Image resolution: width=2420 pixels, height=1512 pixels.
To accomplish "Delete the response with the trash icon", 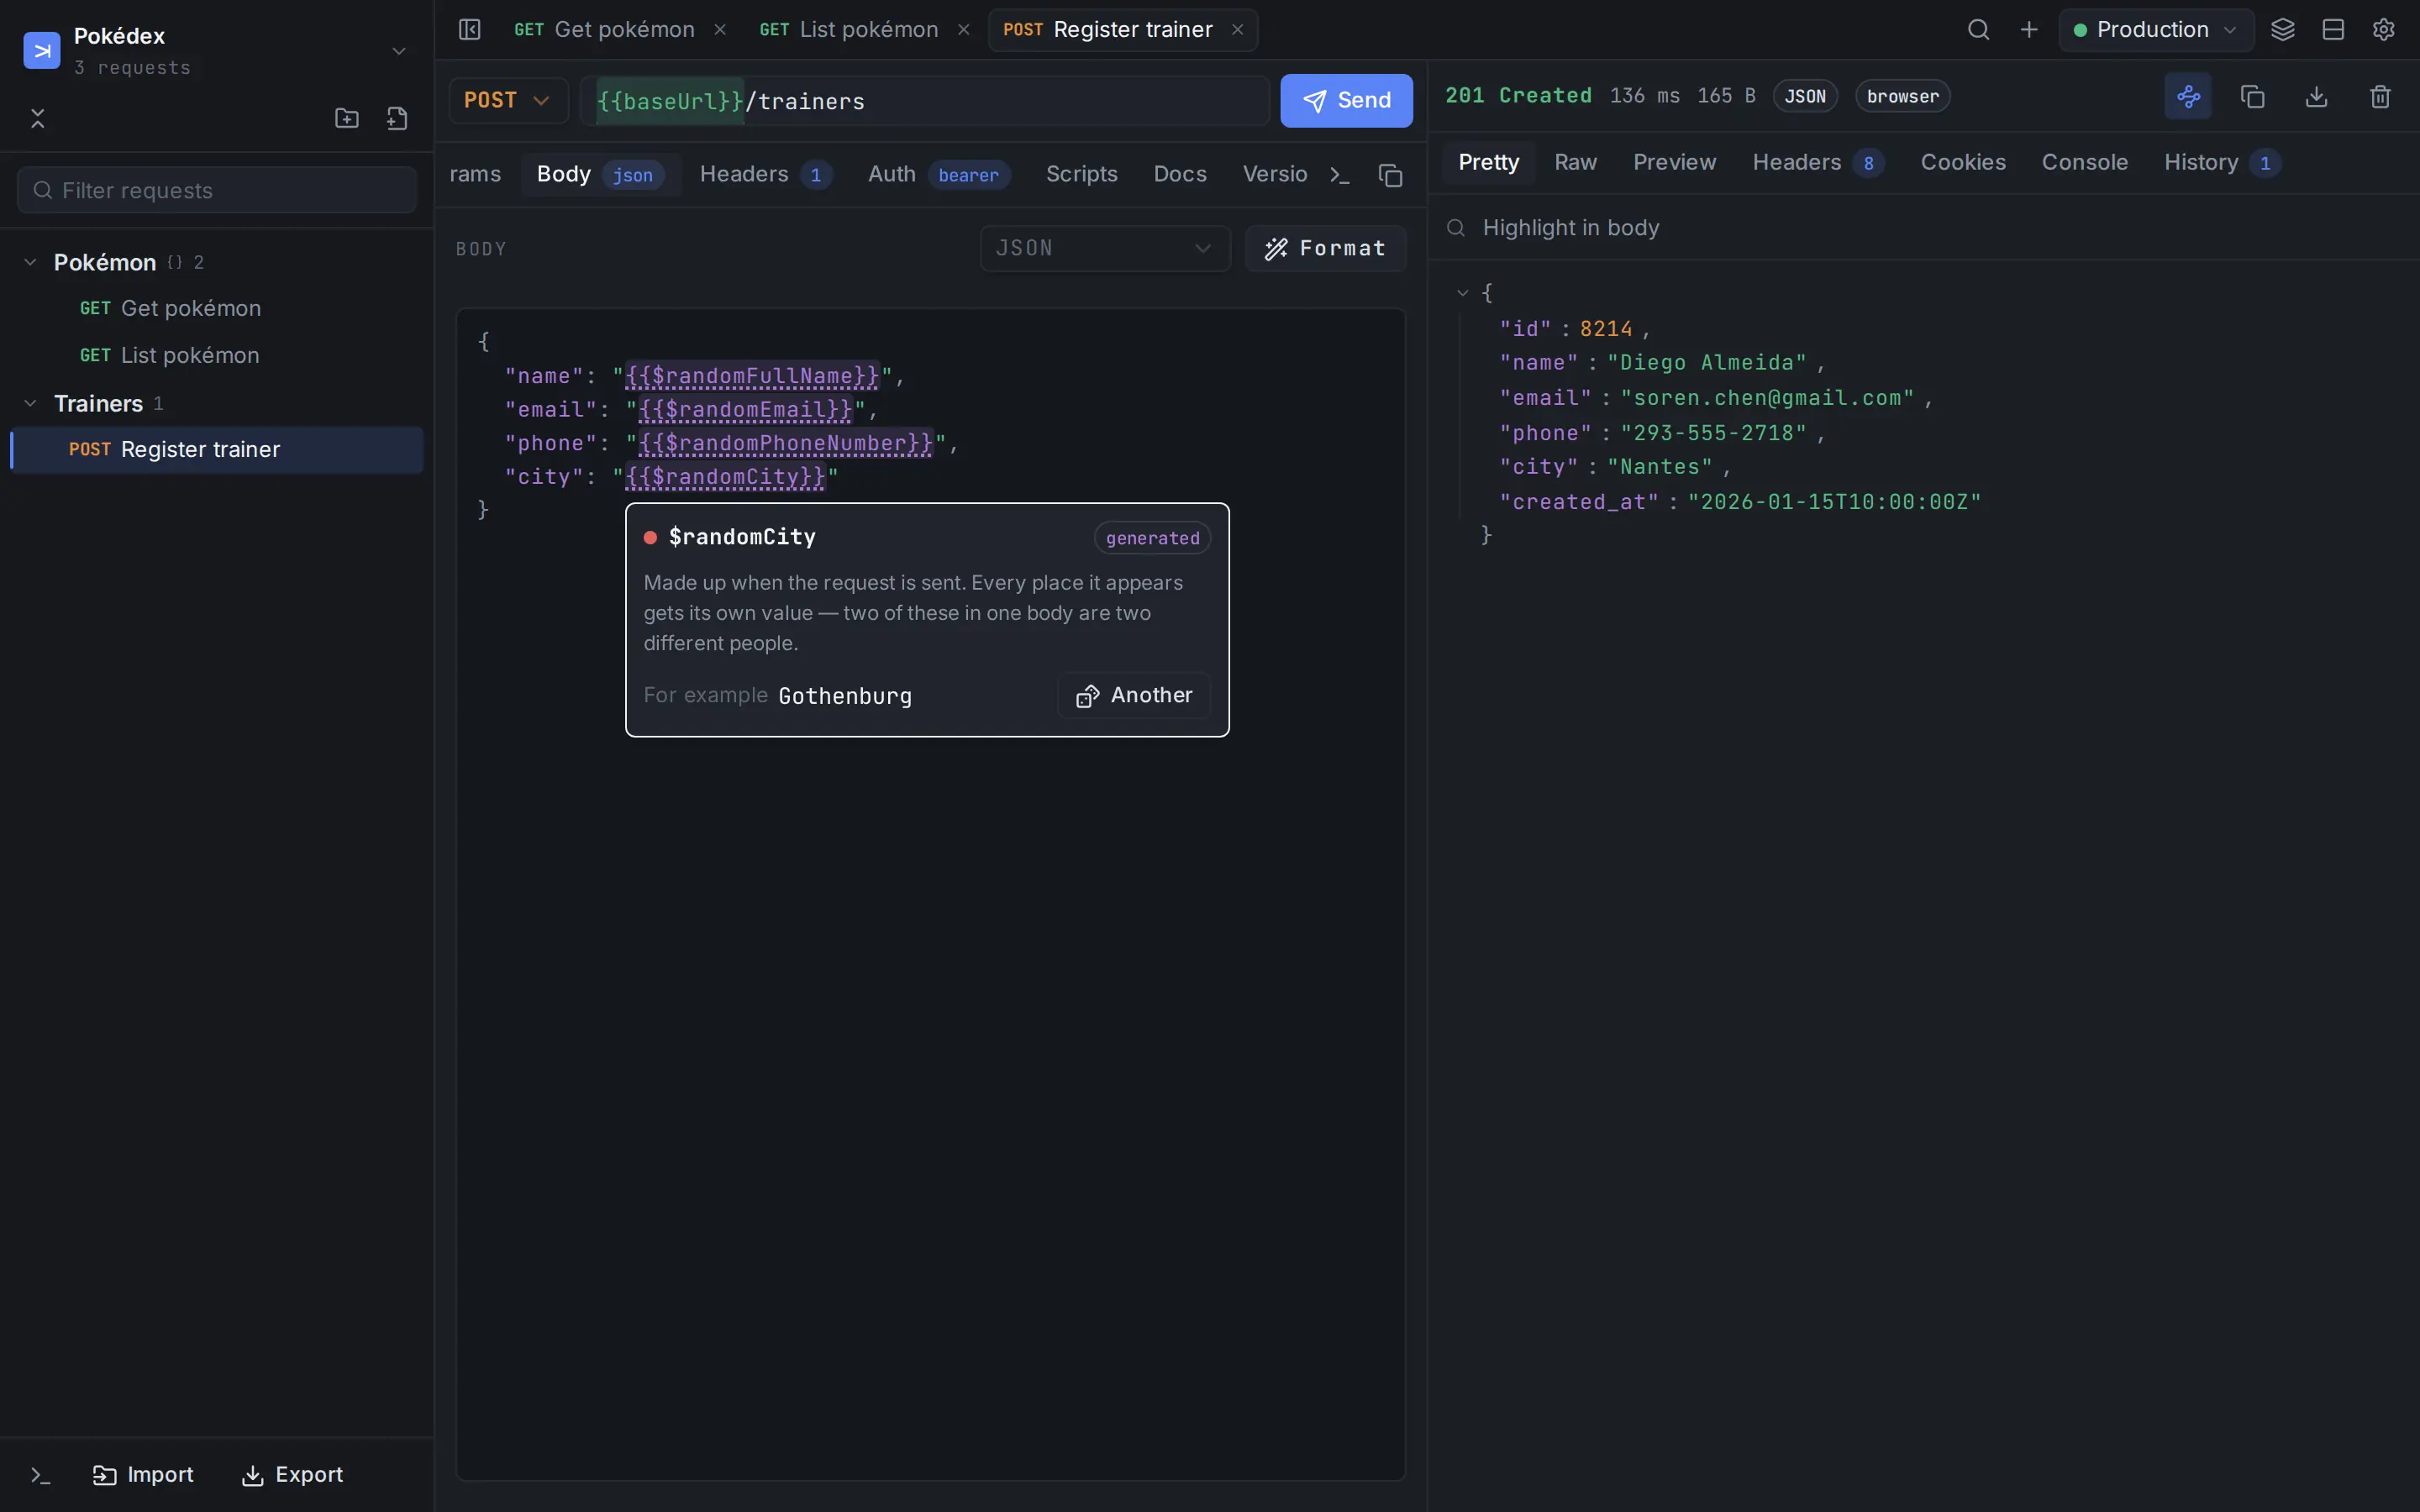I will pos(2380,96).
